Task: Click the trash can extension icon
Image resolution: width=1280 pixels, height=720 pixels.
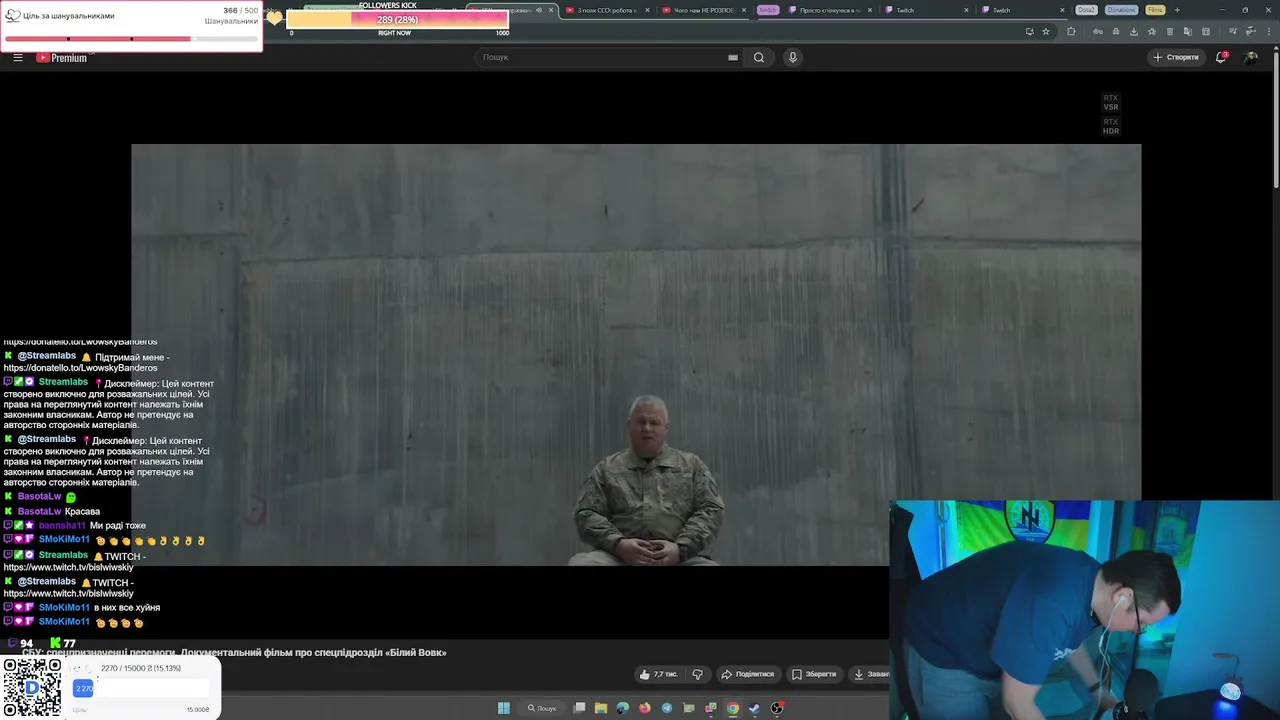Action: point(1170,31)
